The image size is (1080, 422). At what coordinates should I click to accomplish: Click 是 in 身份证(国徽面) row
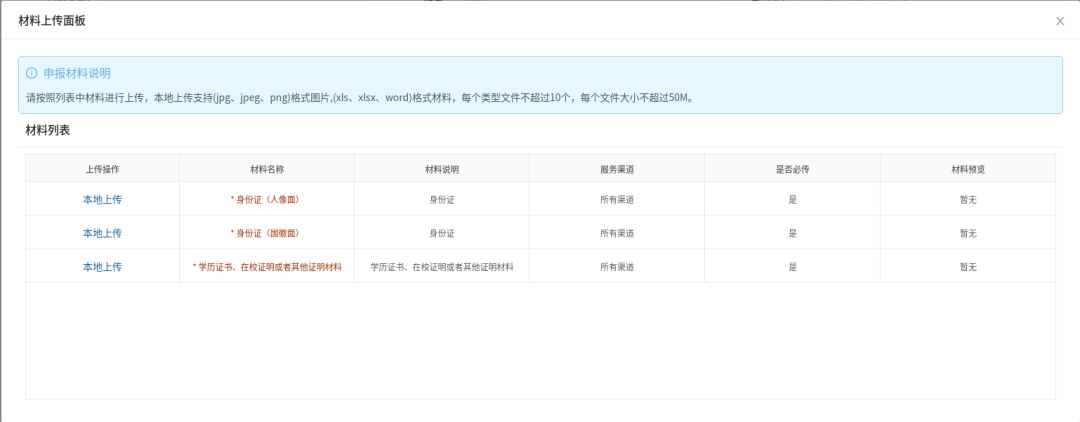tap(792, 233)
